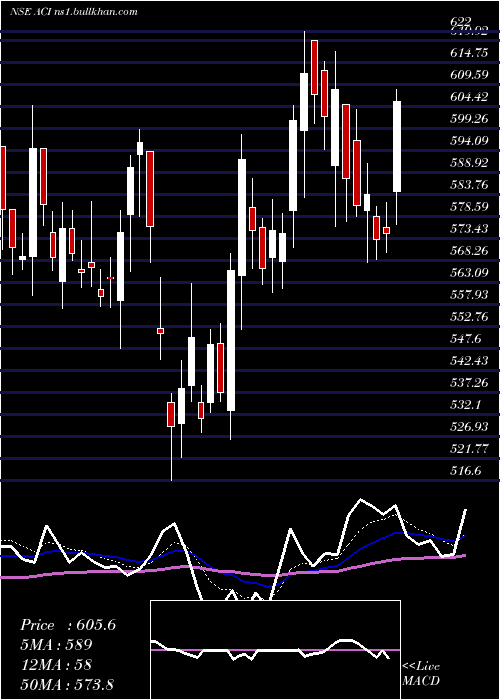Viewport: 500px width, 700px height.
Task: Click inside the MACD inset chart box
Action: click(275, 650)
